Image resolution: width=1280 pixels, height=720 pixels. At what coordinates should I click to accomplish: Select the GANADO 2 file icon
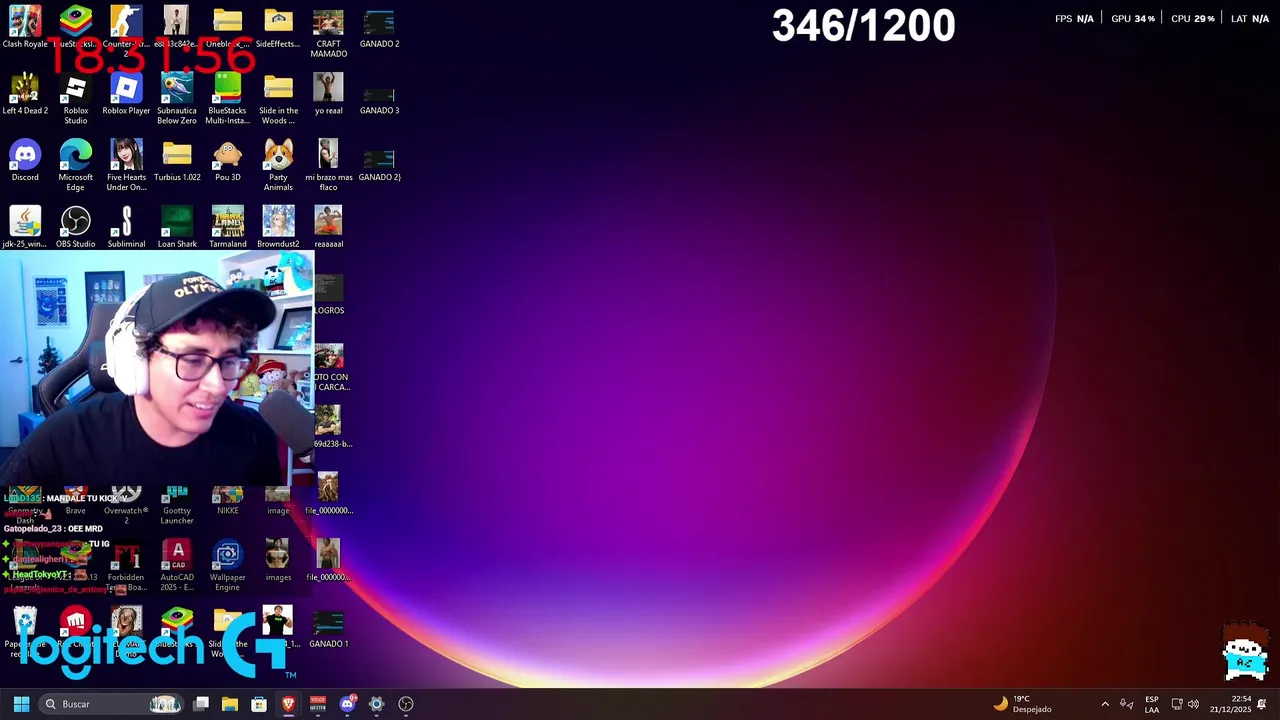tap(379, 28)
